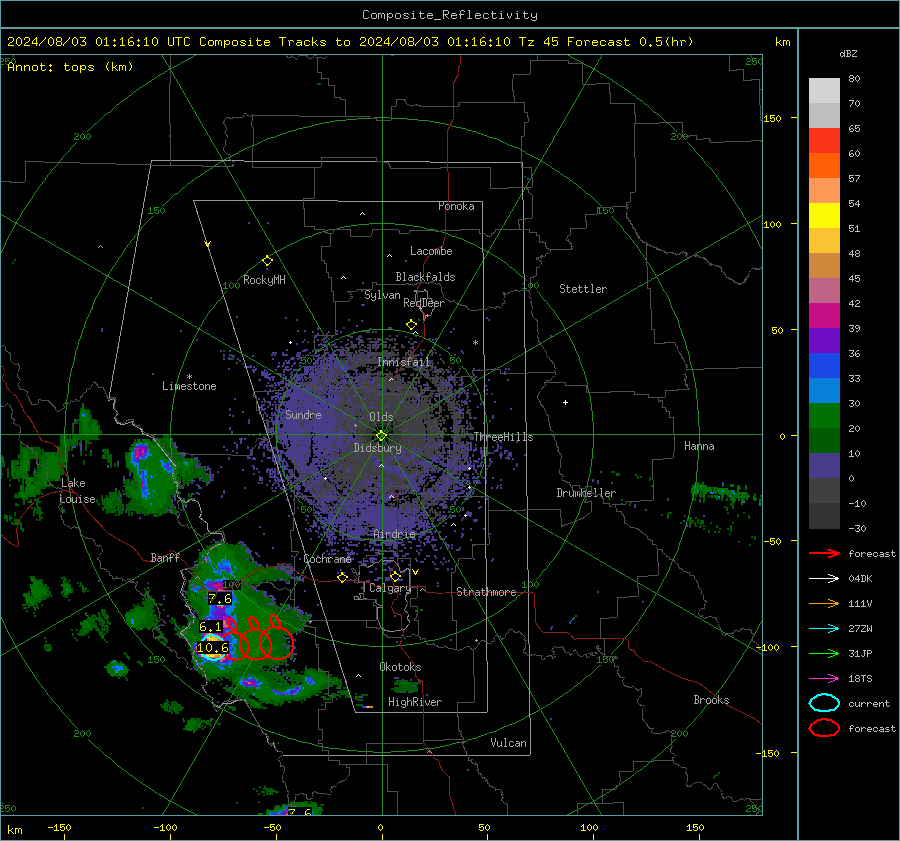The image size is (900, 841).
Task: Click the timestamp header text line
Action: tap(350, 42)
